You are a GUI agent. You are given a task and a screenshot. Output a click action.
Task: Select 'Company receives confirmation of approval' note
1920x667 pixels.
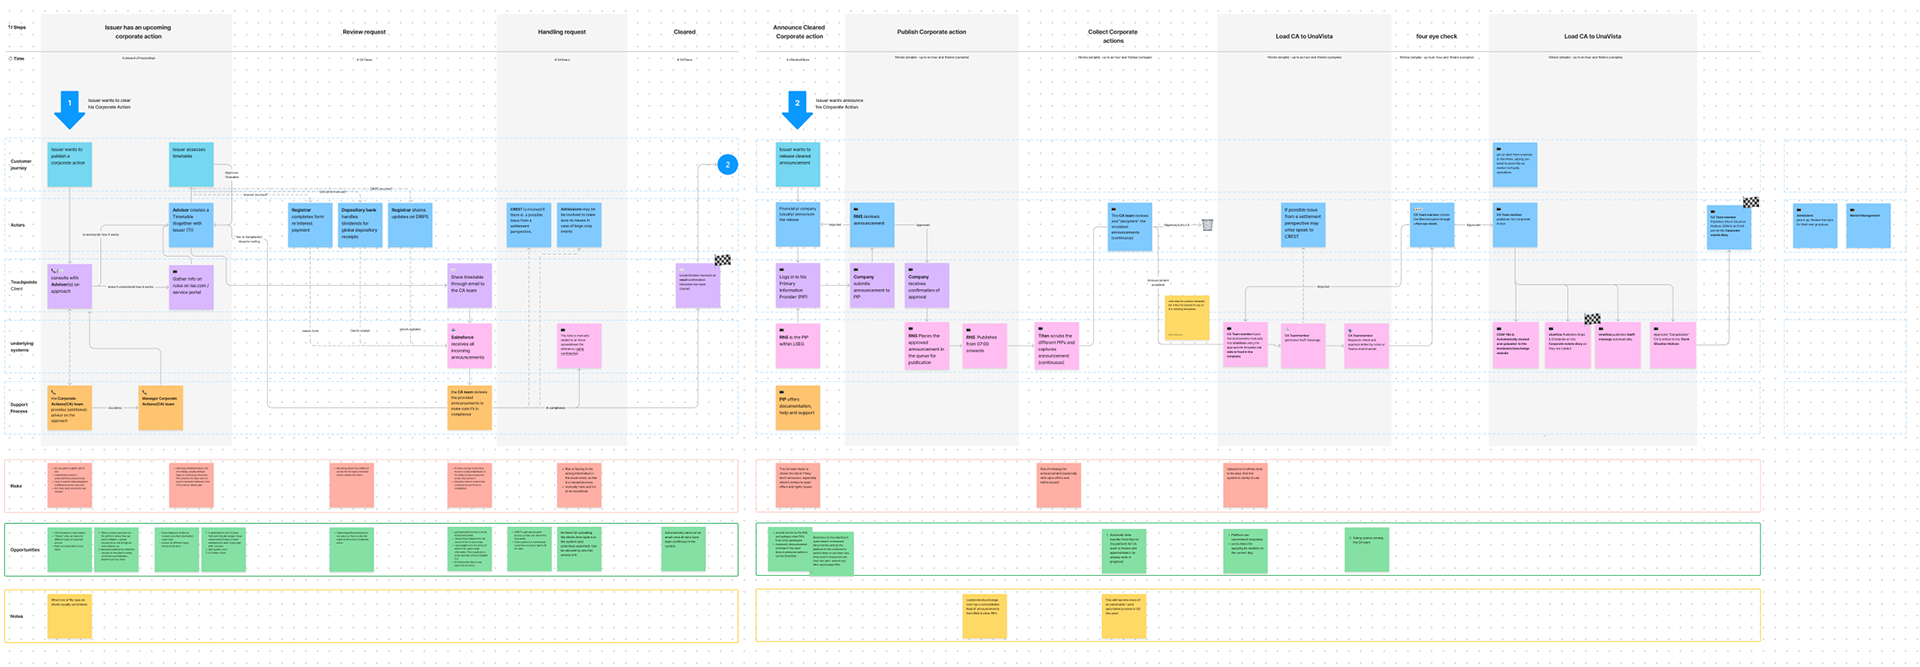click(x=927, y=286)
